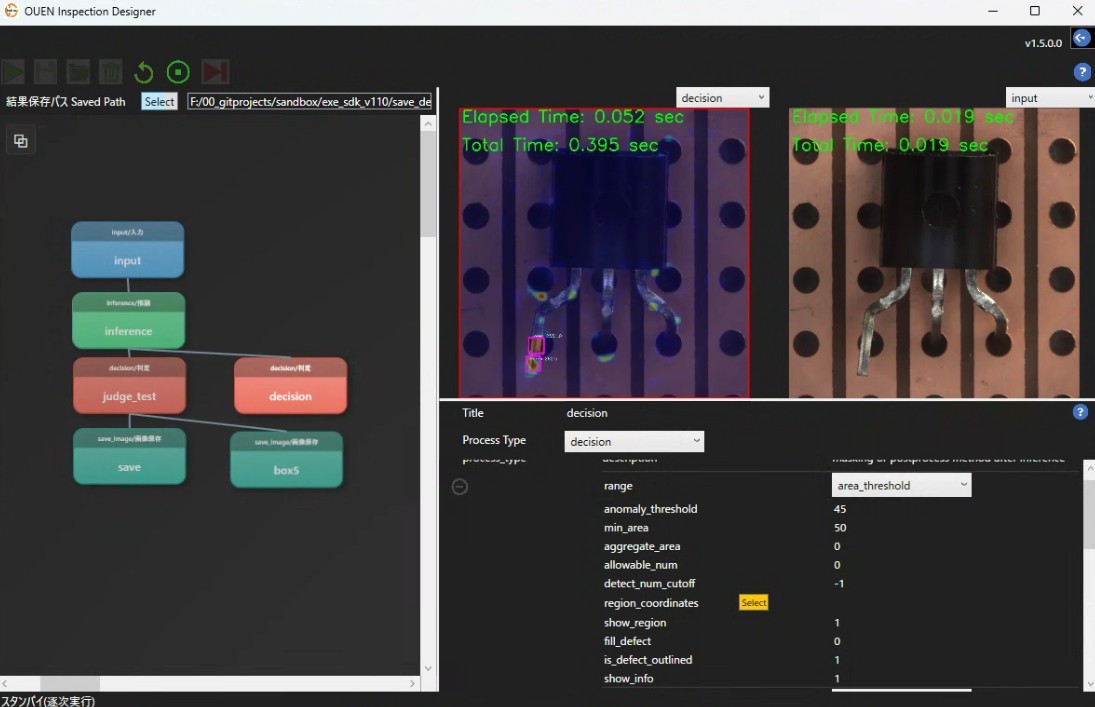
Task: Click the graph panel scroll-up arrow
Action: pyautogui.click(x=428, y=124)
